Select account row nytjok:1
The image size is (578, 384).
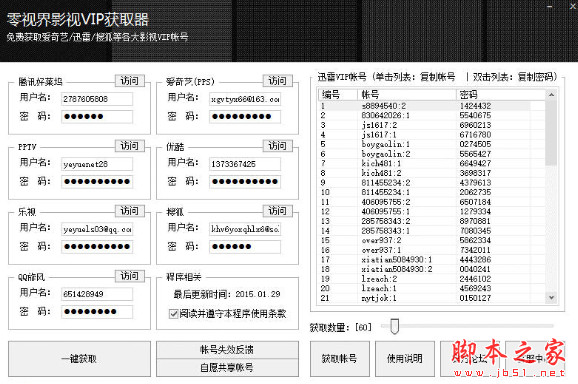pos(431,298)
